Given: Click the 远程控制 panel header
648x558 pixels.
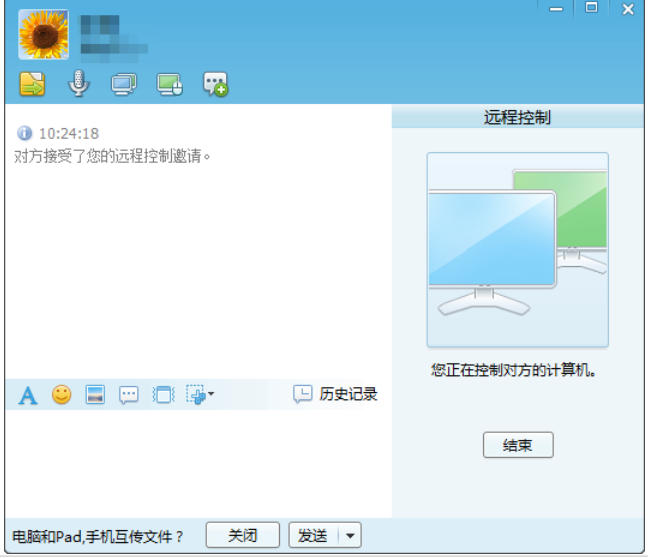Looking at the screenshot, I should point(517,117).
